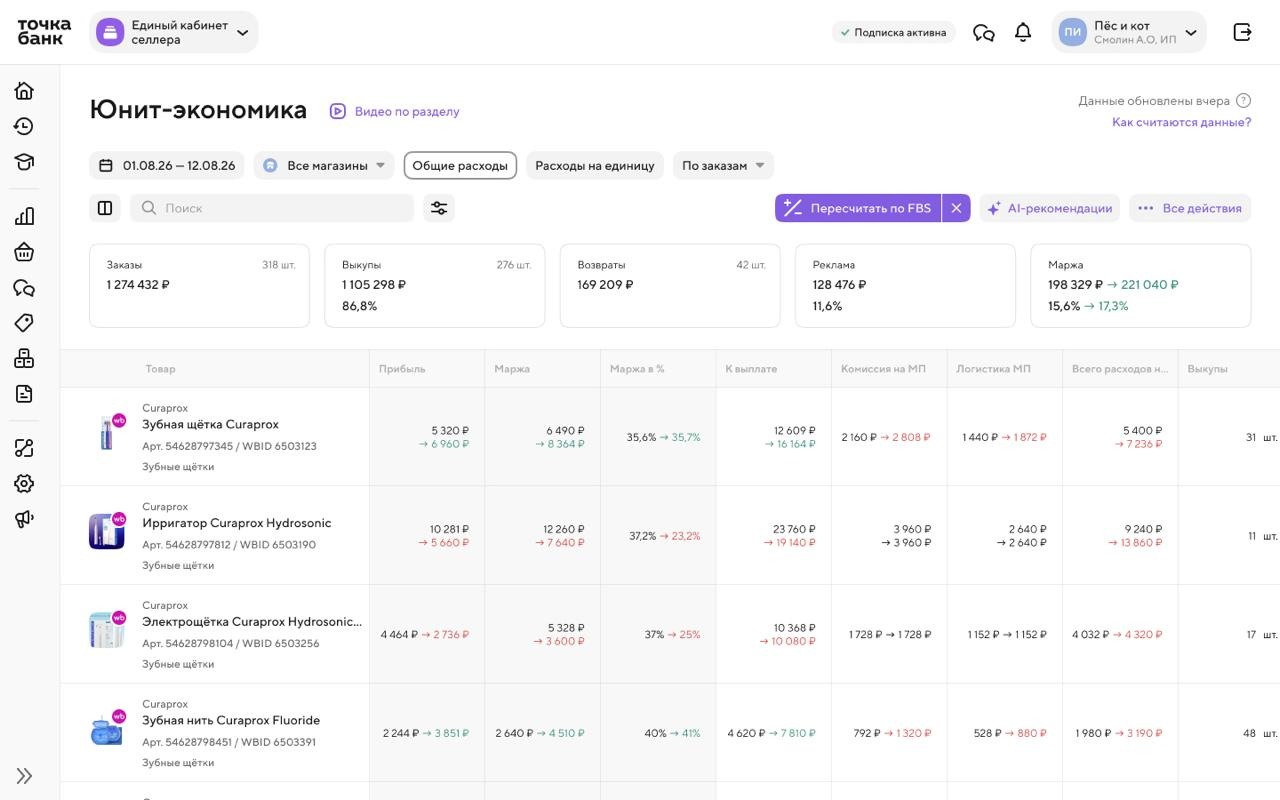Open the price tag sidebar section
Screen dimensions: 1280x800
click(24, 322)
